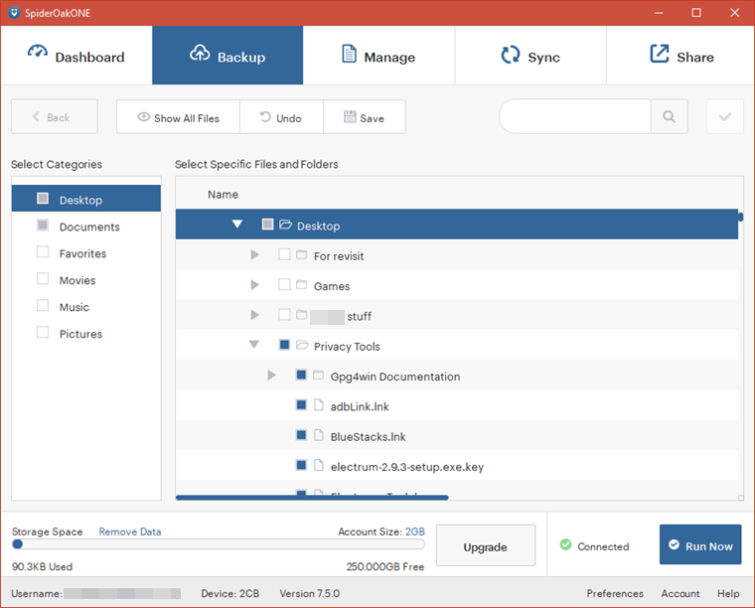
Task: Click the folder icon of Gpg4win Documentation
Action: pyautogui.click(x=318, y=375)
